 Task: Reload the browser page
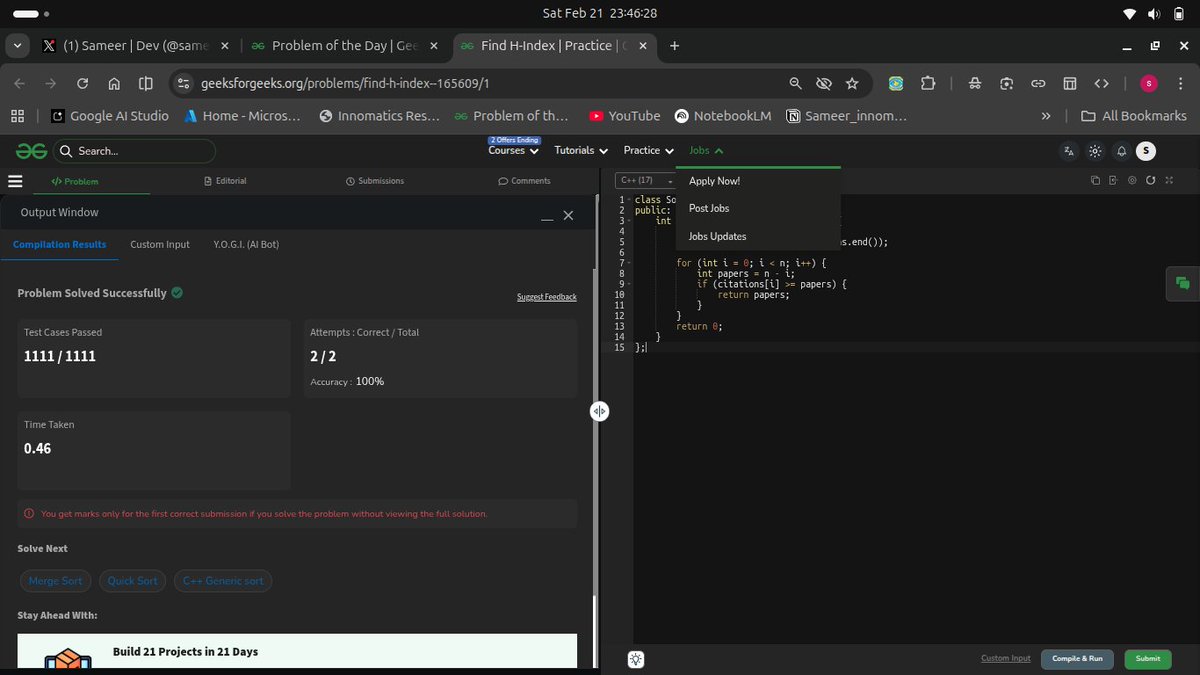click(83, 84)
